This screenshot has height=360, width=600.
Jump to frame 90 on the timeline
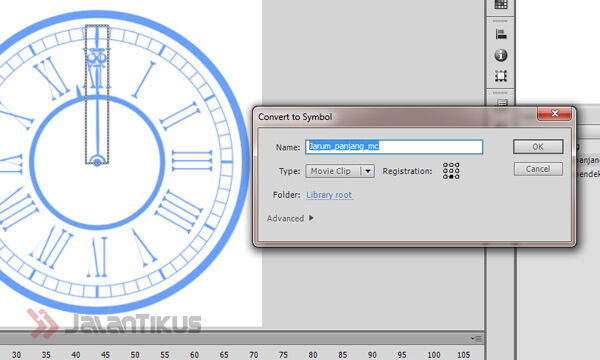[x=372, y=355]
